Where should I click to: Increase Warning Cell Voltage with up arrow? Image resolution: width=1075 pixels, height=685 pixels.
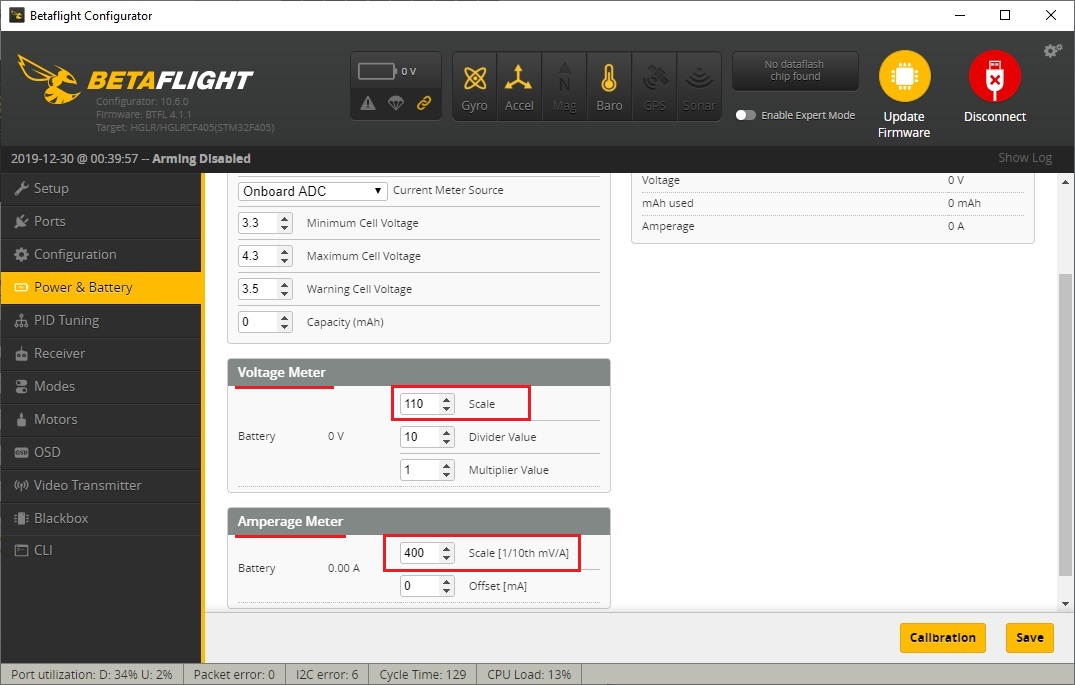pos(285,284)
